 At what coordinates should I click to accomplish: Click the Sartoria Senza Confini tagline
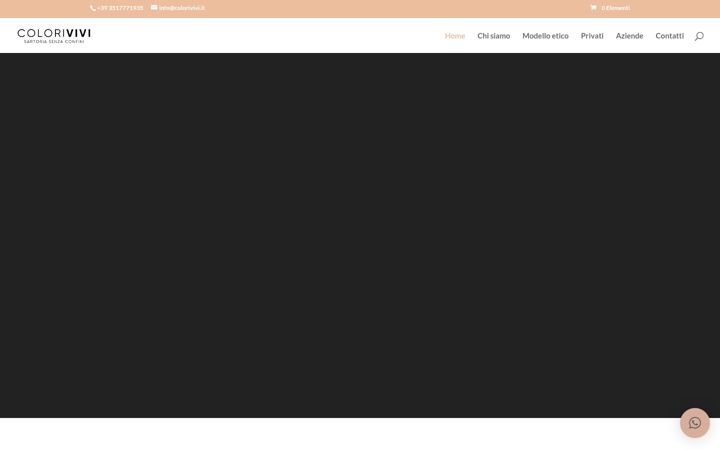pos(54,42)
